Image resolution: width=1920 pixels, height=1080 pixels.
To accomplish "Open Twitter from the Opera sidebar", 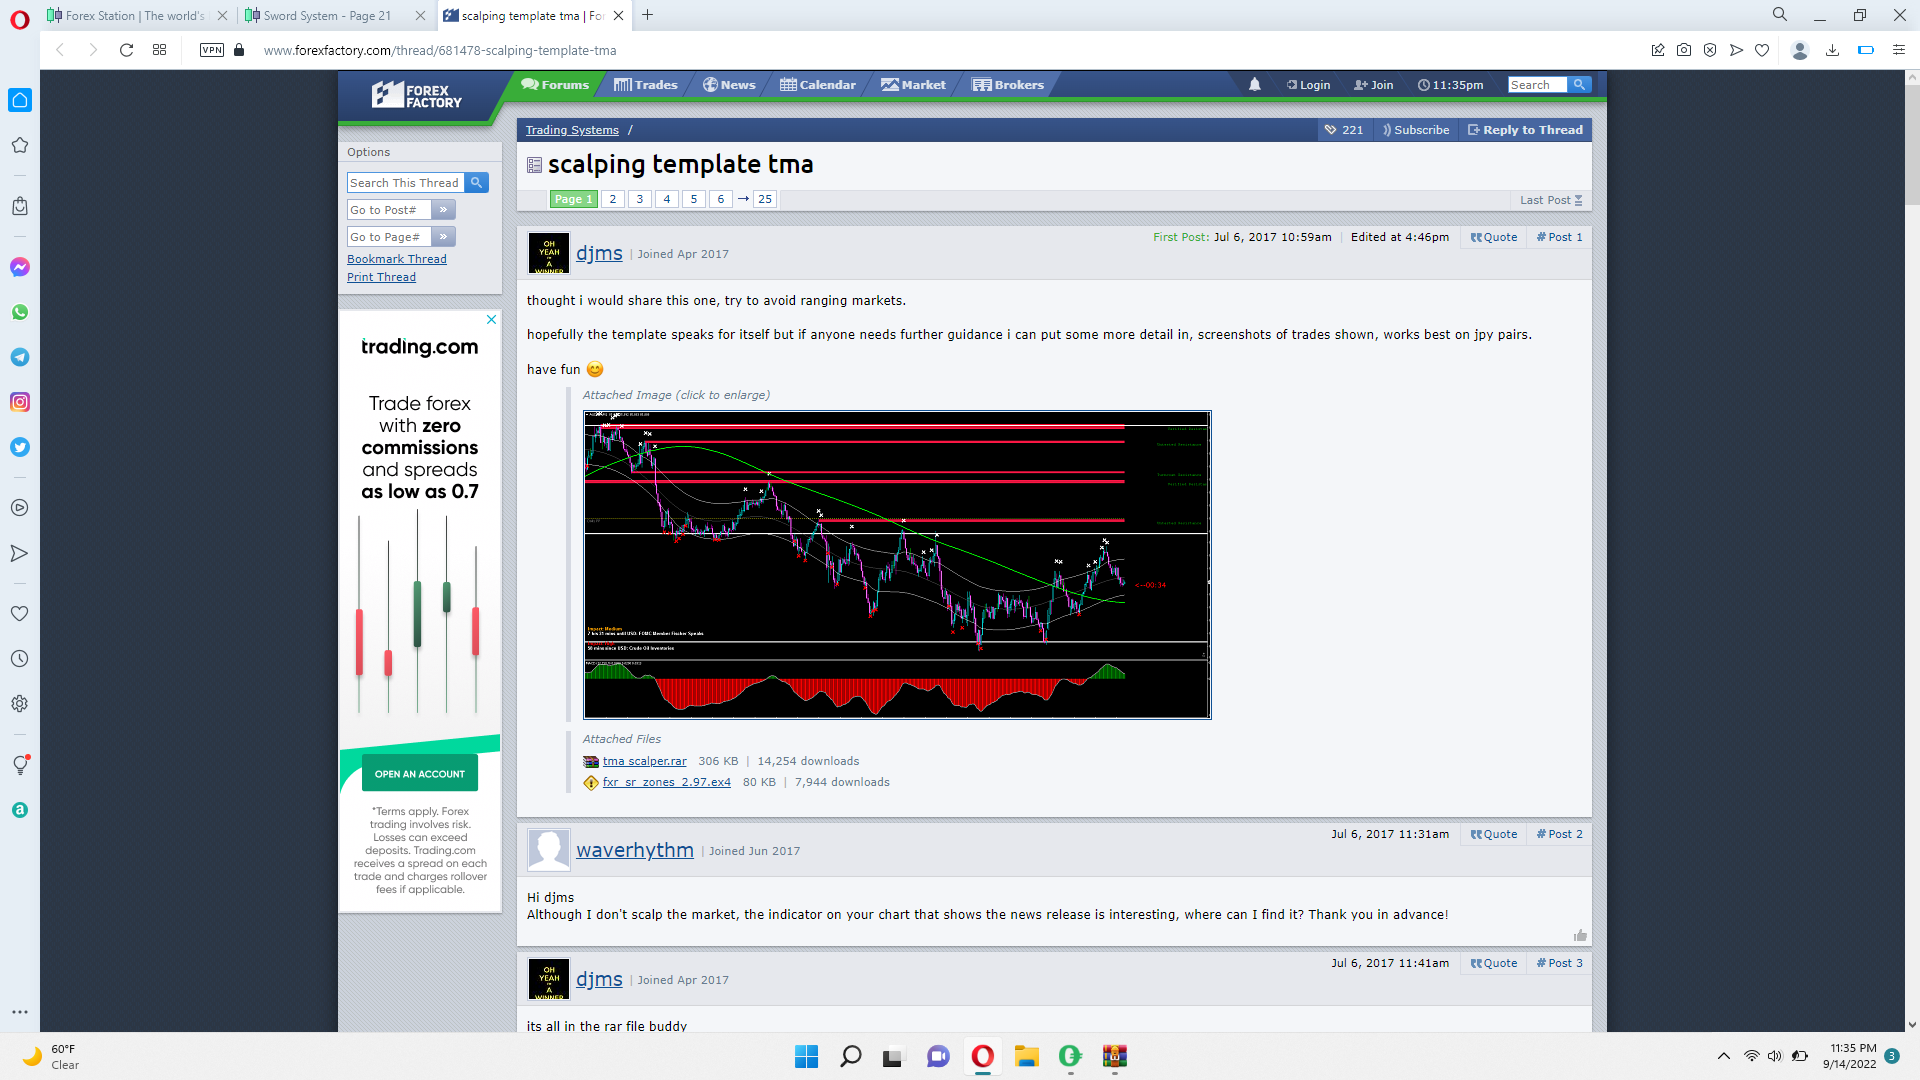I will pyautogui.click(x=20, y=447).
